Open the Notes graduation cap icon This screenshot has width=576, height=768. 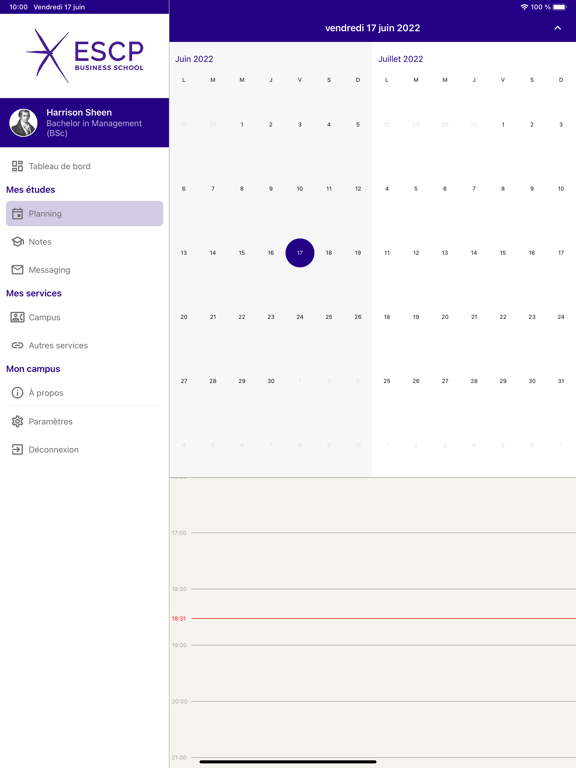17,241
